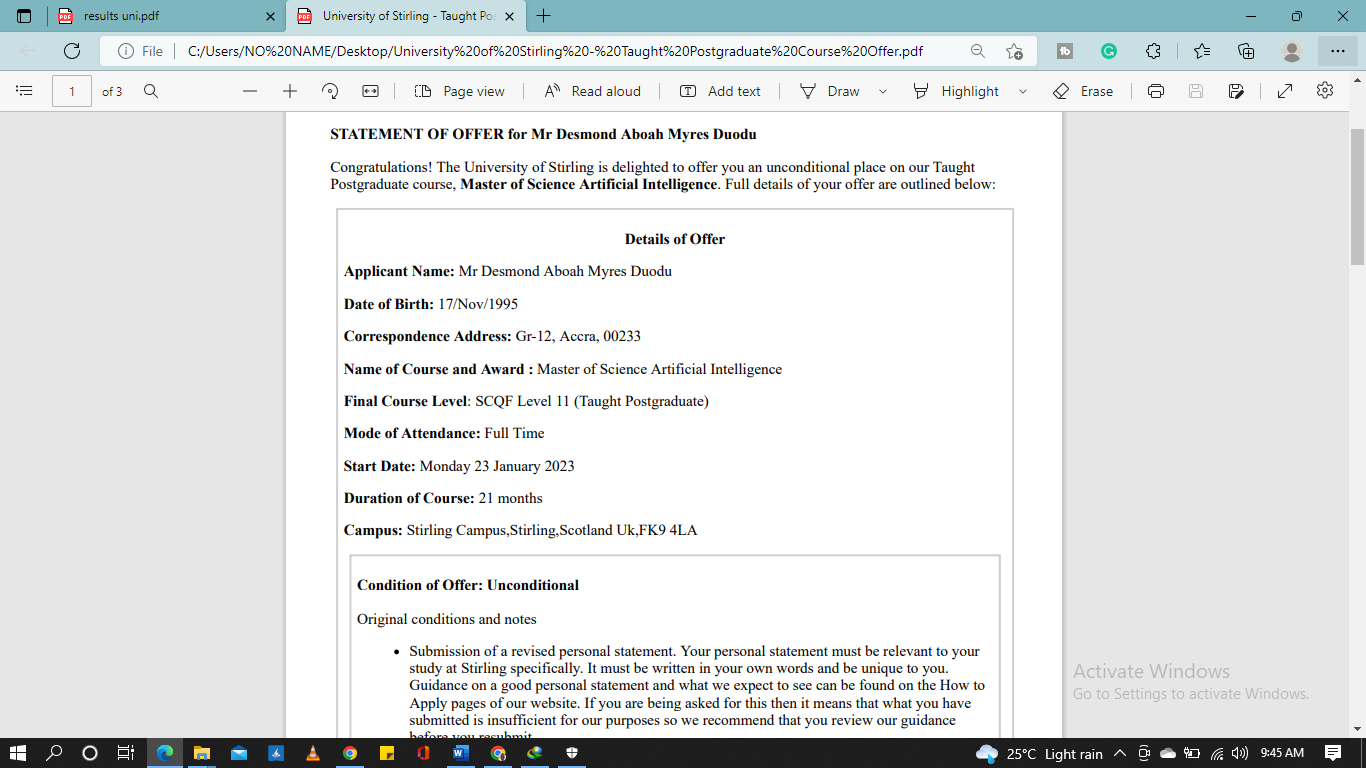Zoom out using the minus button
Viewport: 1366px width, 768px height.
click(x=250, y=91)
